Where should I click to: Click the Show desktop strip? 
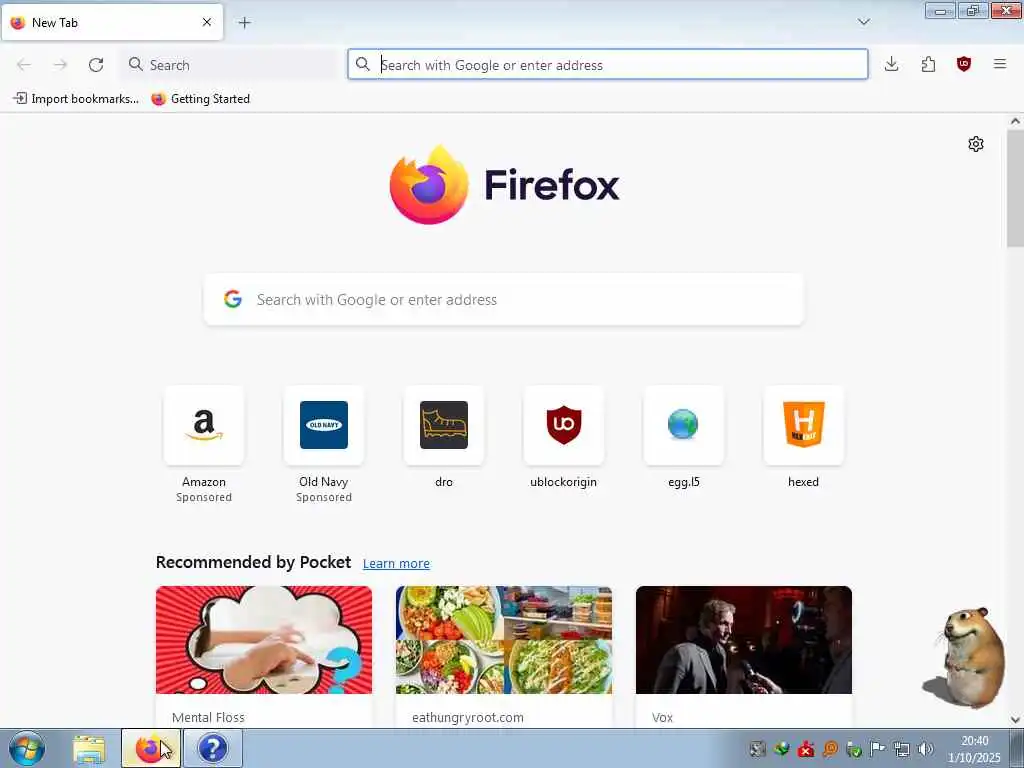click(1017, 748)
